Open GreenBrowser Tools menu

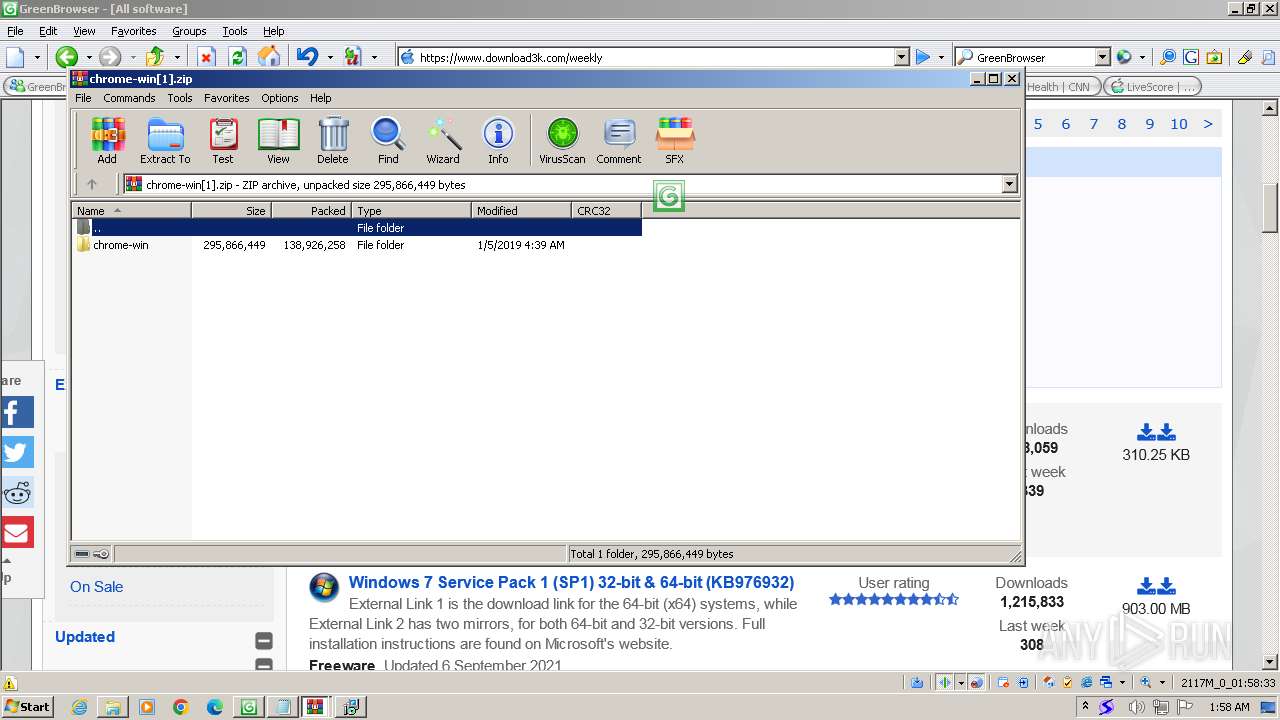(x=235, y=31)
